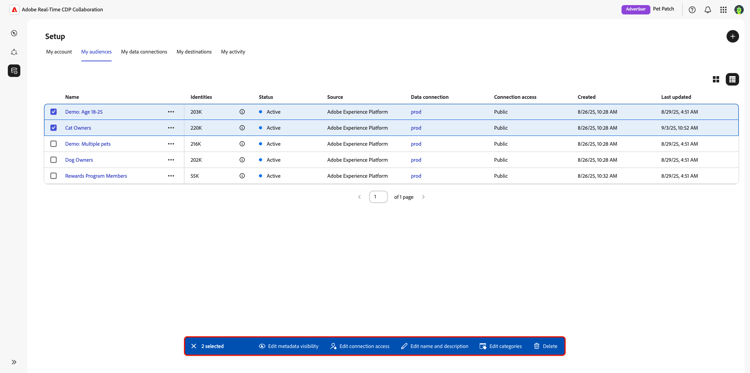Image resolution: width=750 pixels, height=373 pixels.
Task: Click Edit metadata visibility
Action: point(288,346)
